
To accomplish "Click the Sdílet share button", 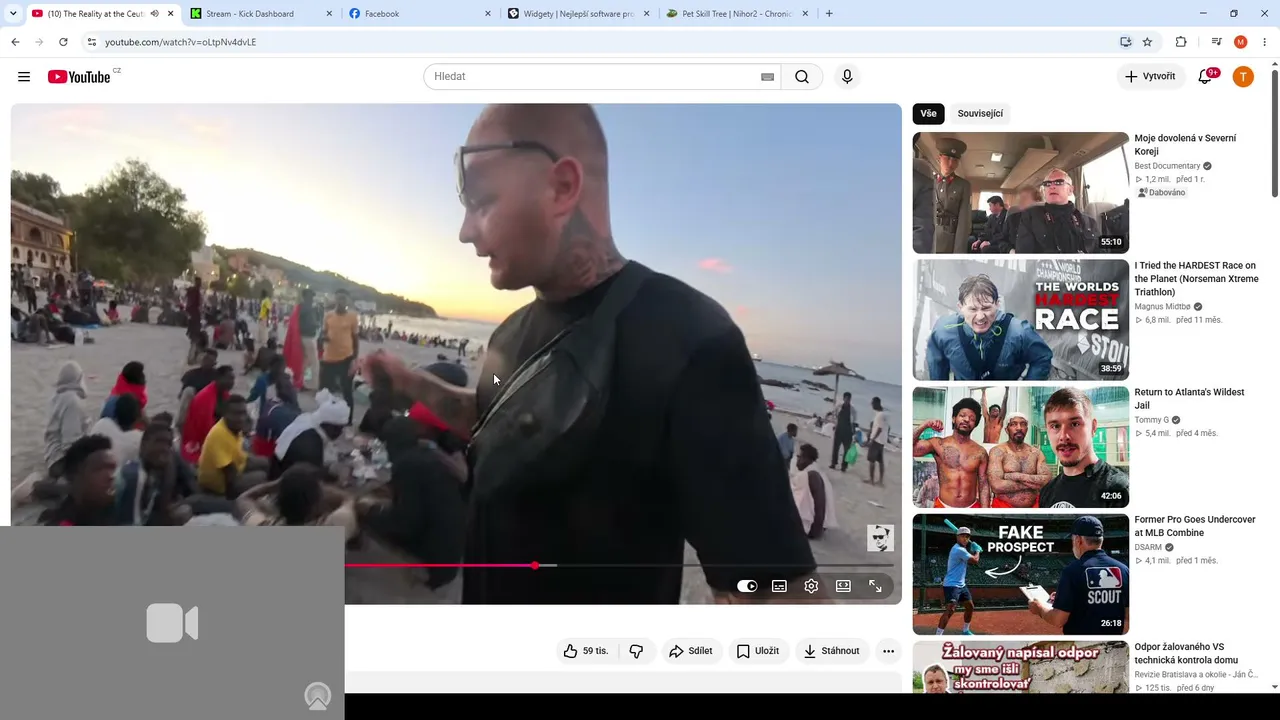I will tap(691, 651).
